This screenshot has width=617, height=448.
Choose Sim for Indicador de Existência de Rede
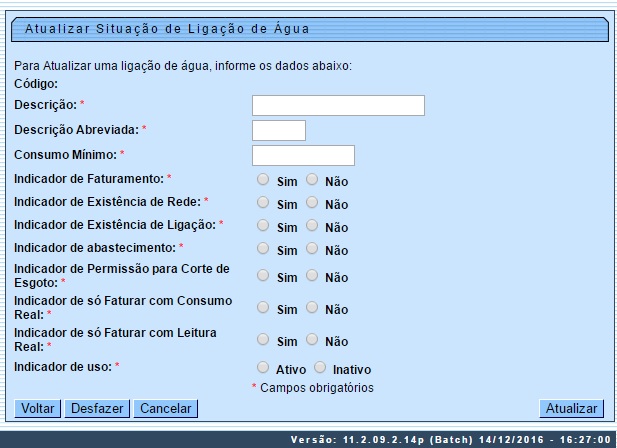(x=263, y=202)
